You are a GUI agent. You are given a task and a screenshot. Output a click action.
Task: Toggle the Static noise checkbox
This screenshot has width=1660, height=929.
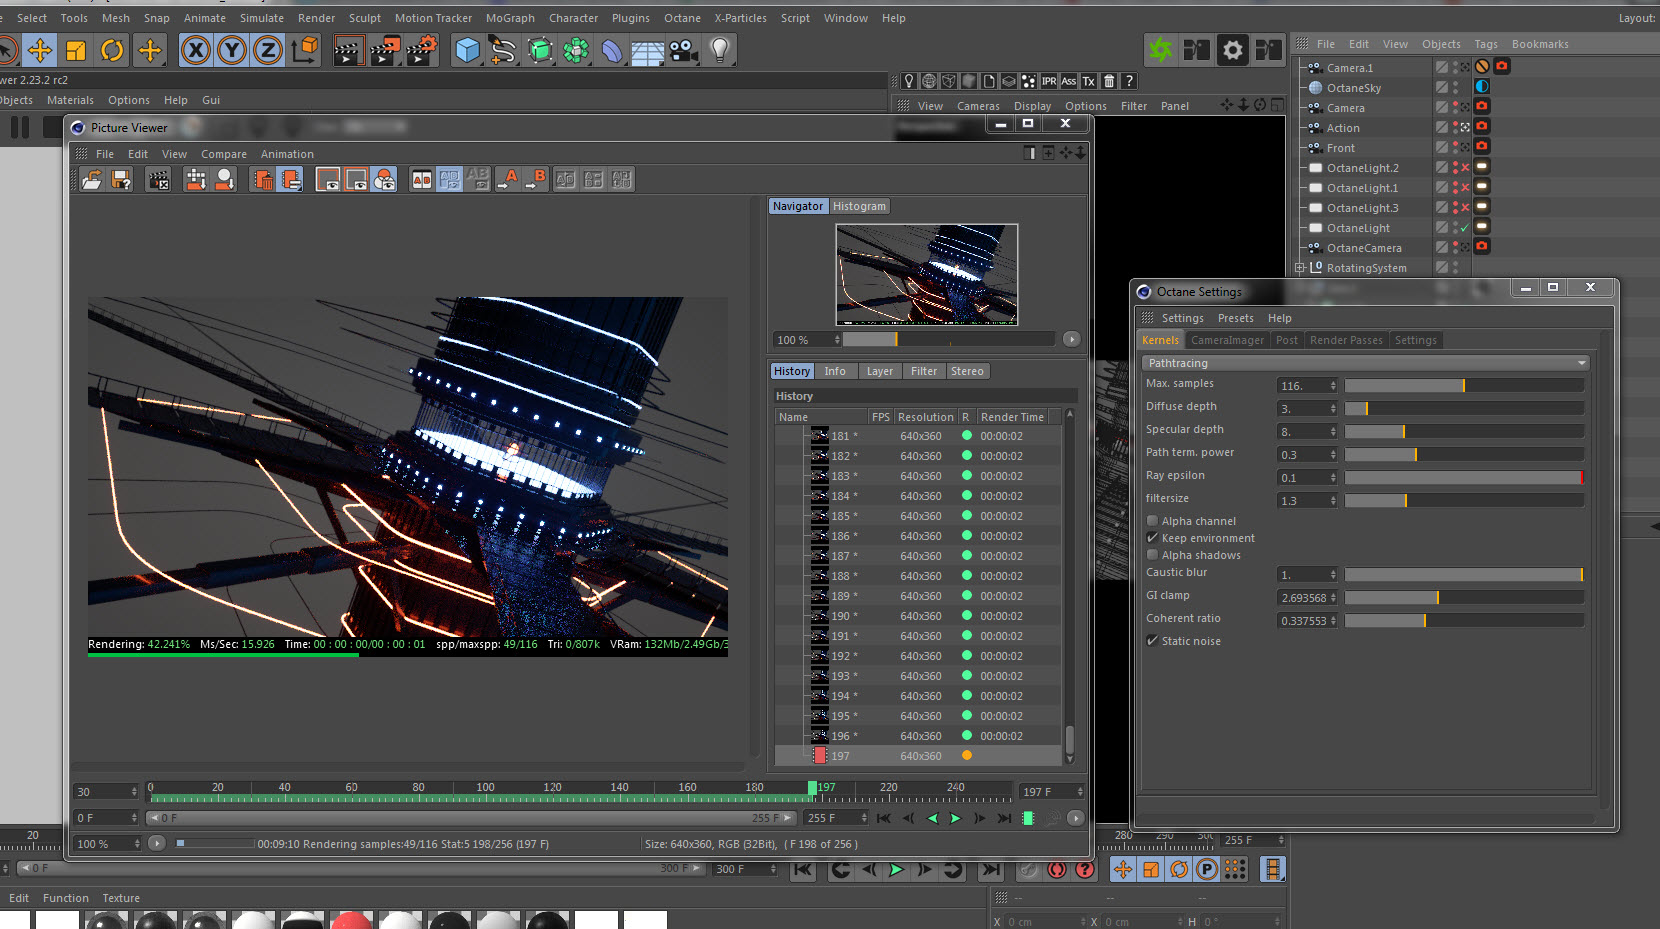1153,641
